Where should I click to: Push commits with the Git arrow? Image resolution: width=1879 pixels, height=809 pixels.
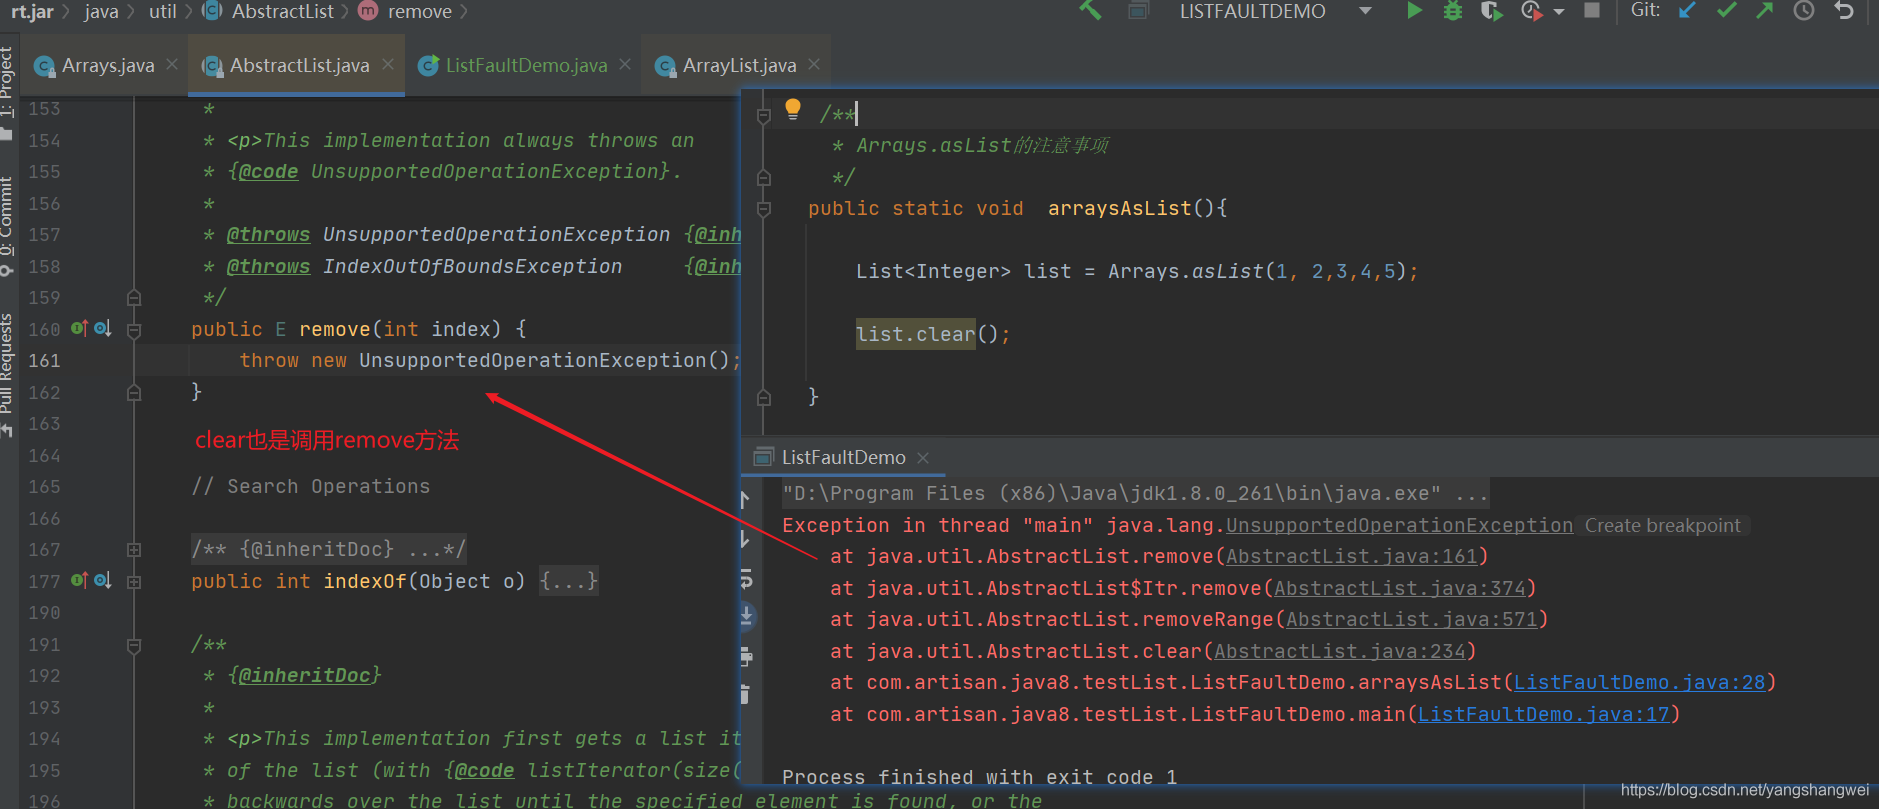pyautogui.click(x=1765, y=11)
